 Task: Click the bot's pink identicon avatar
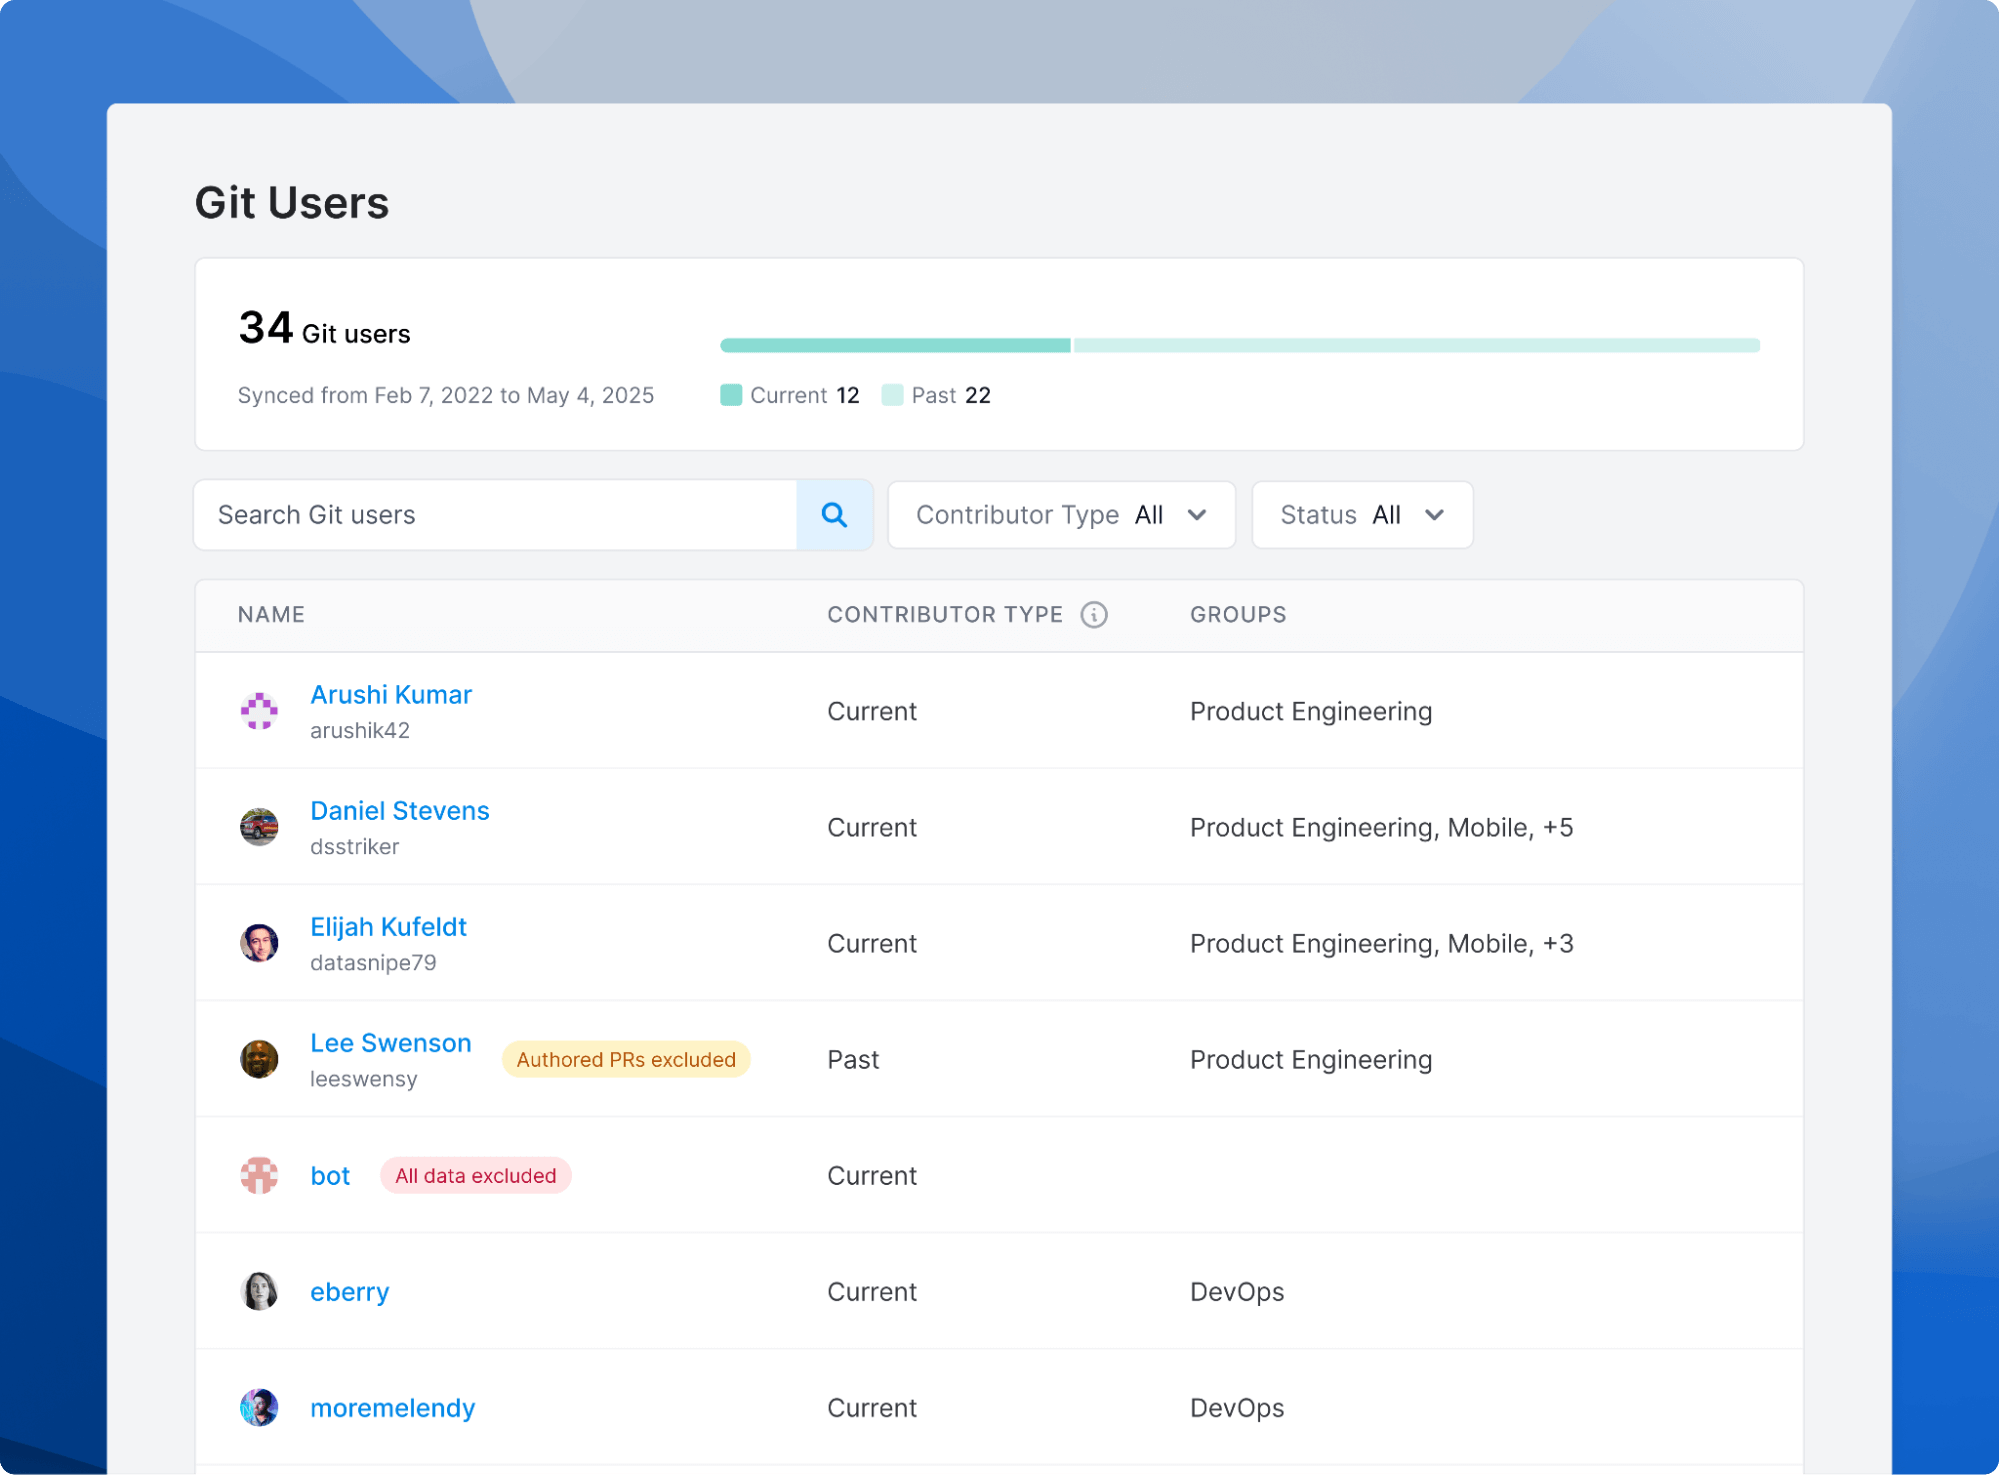tap(259, 1175)
